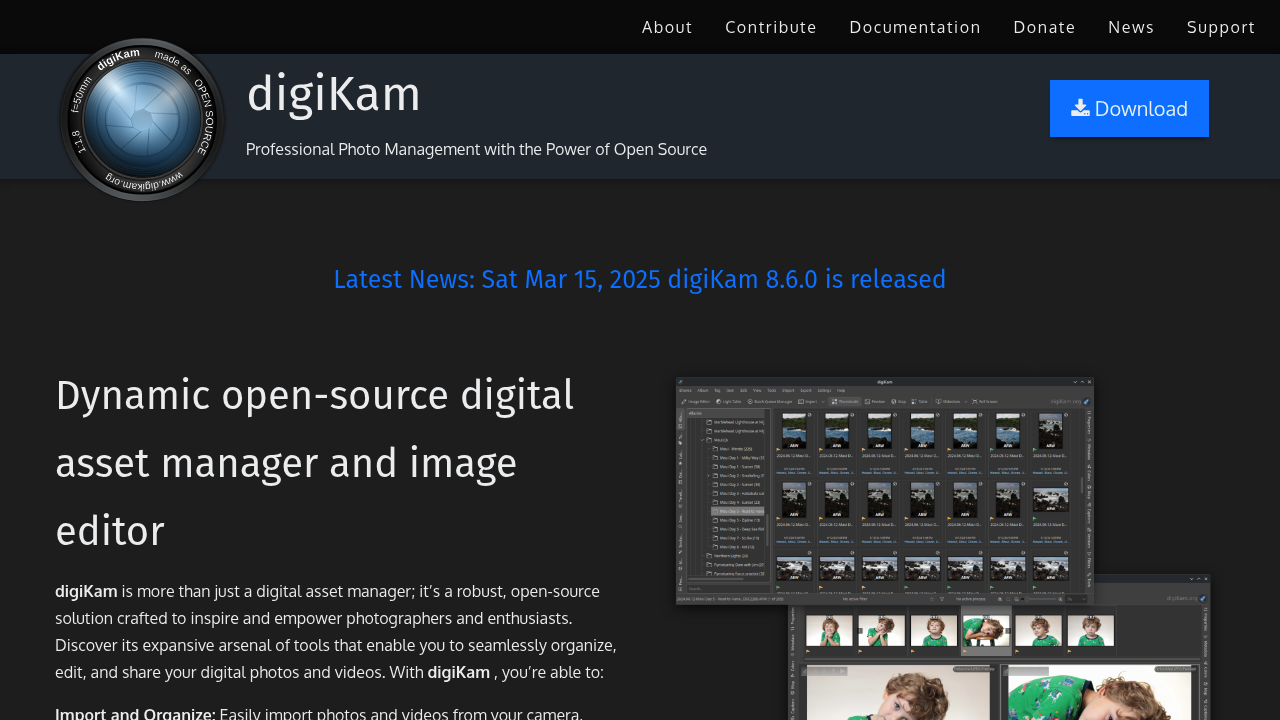Viewport: 1280px width, 720px height.
Task: Click the 'Professional Photo Management' tagline
Action: (476, 149)
